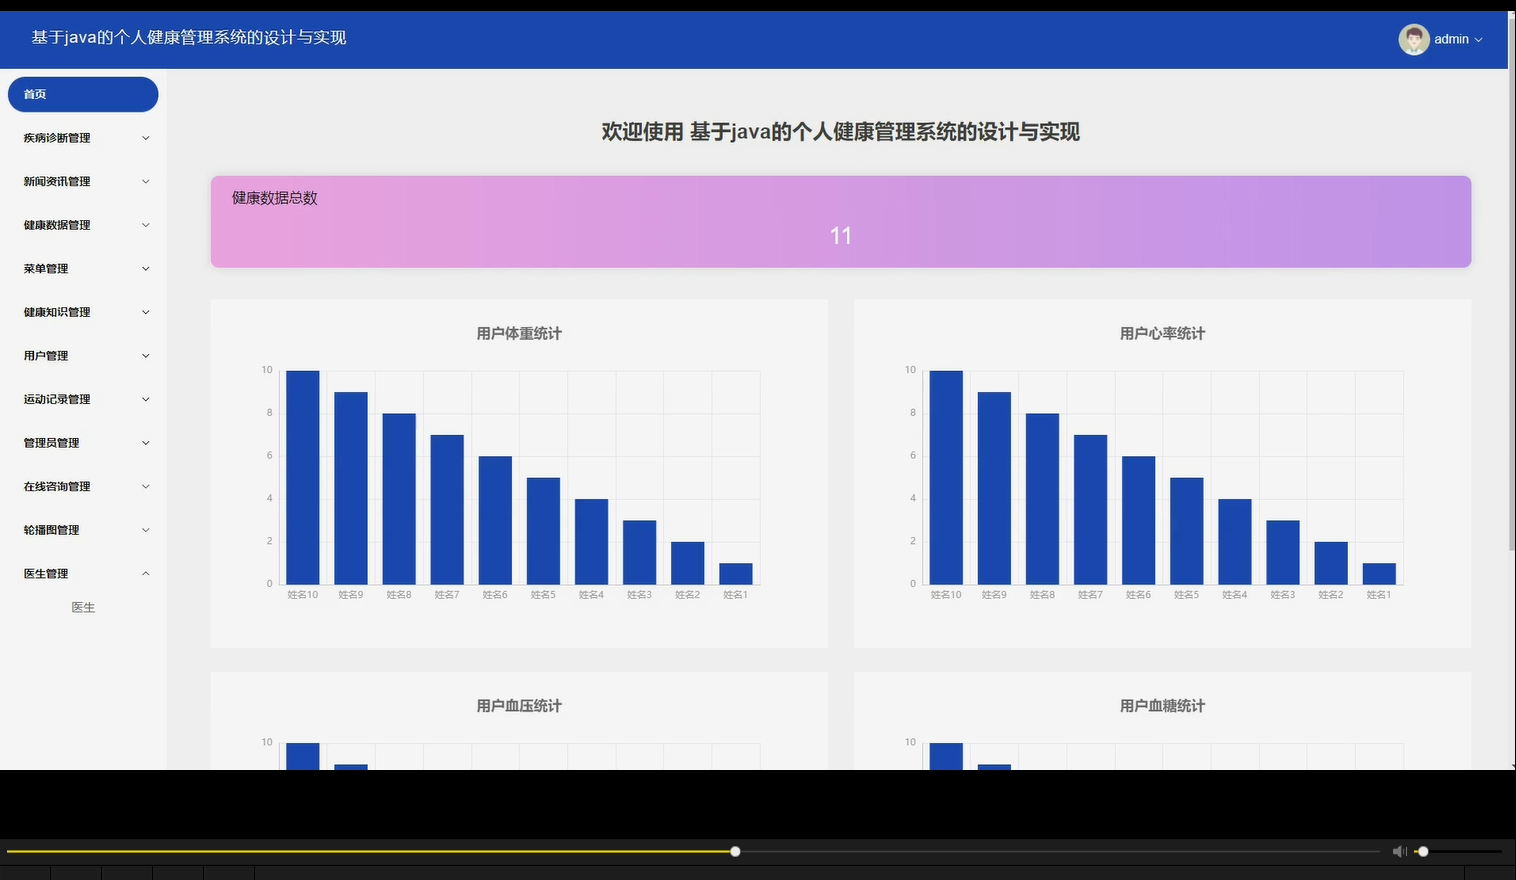This screenshot has width=1516, height=880.
Task: Click 姓名3 bar in 用户体重统计 chart
Action: (640, 552)
